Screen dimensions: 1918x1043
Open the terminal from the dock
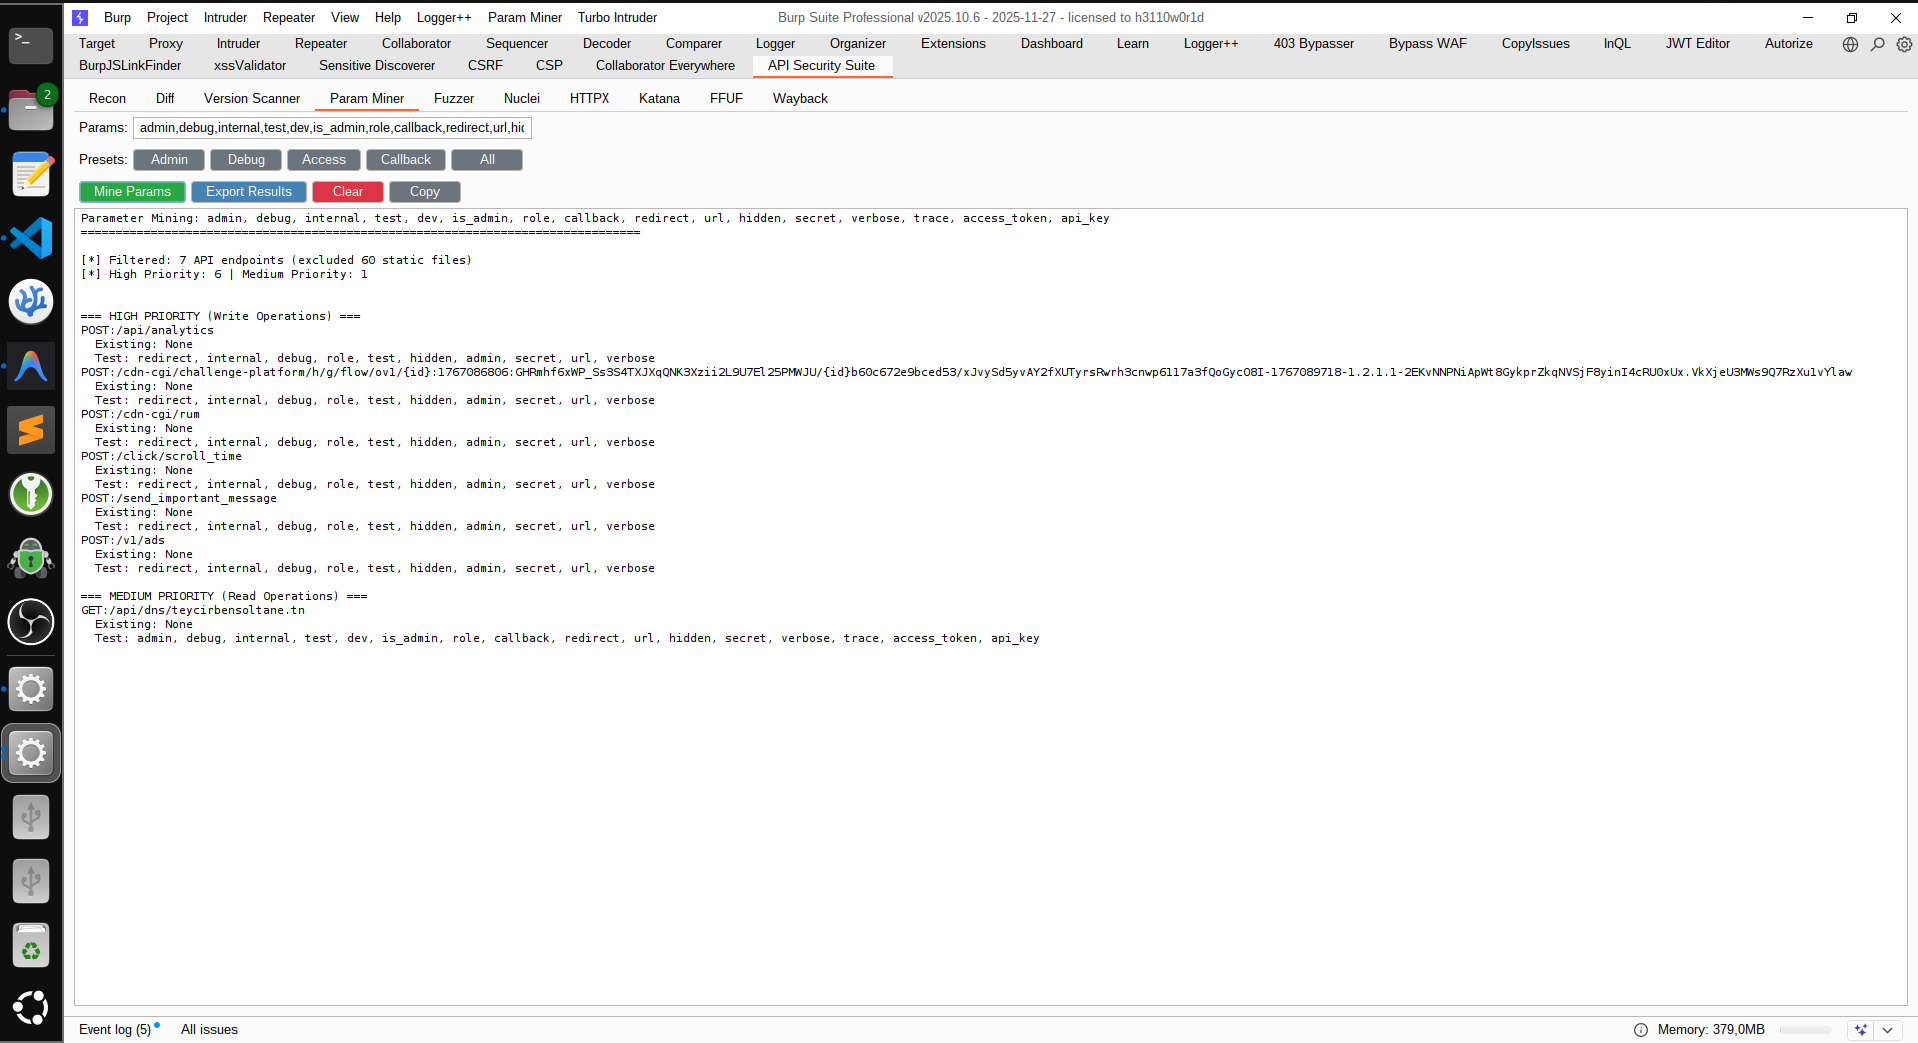(x=30, y=46)
